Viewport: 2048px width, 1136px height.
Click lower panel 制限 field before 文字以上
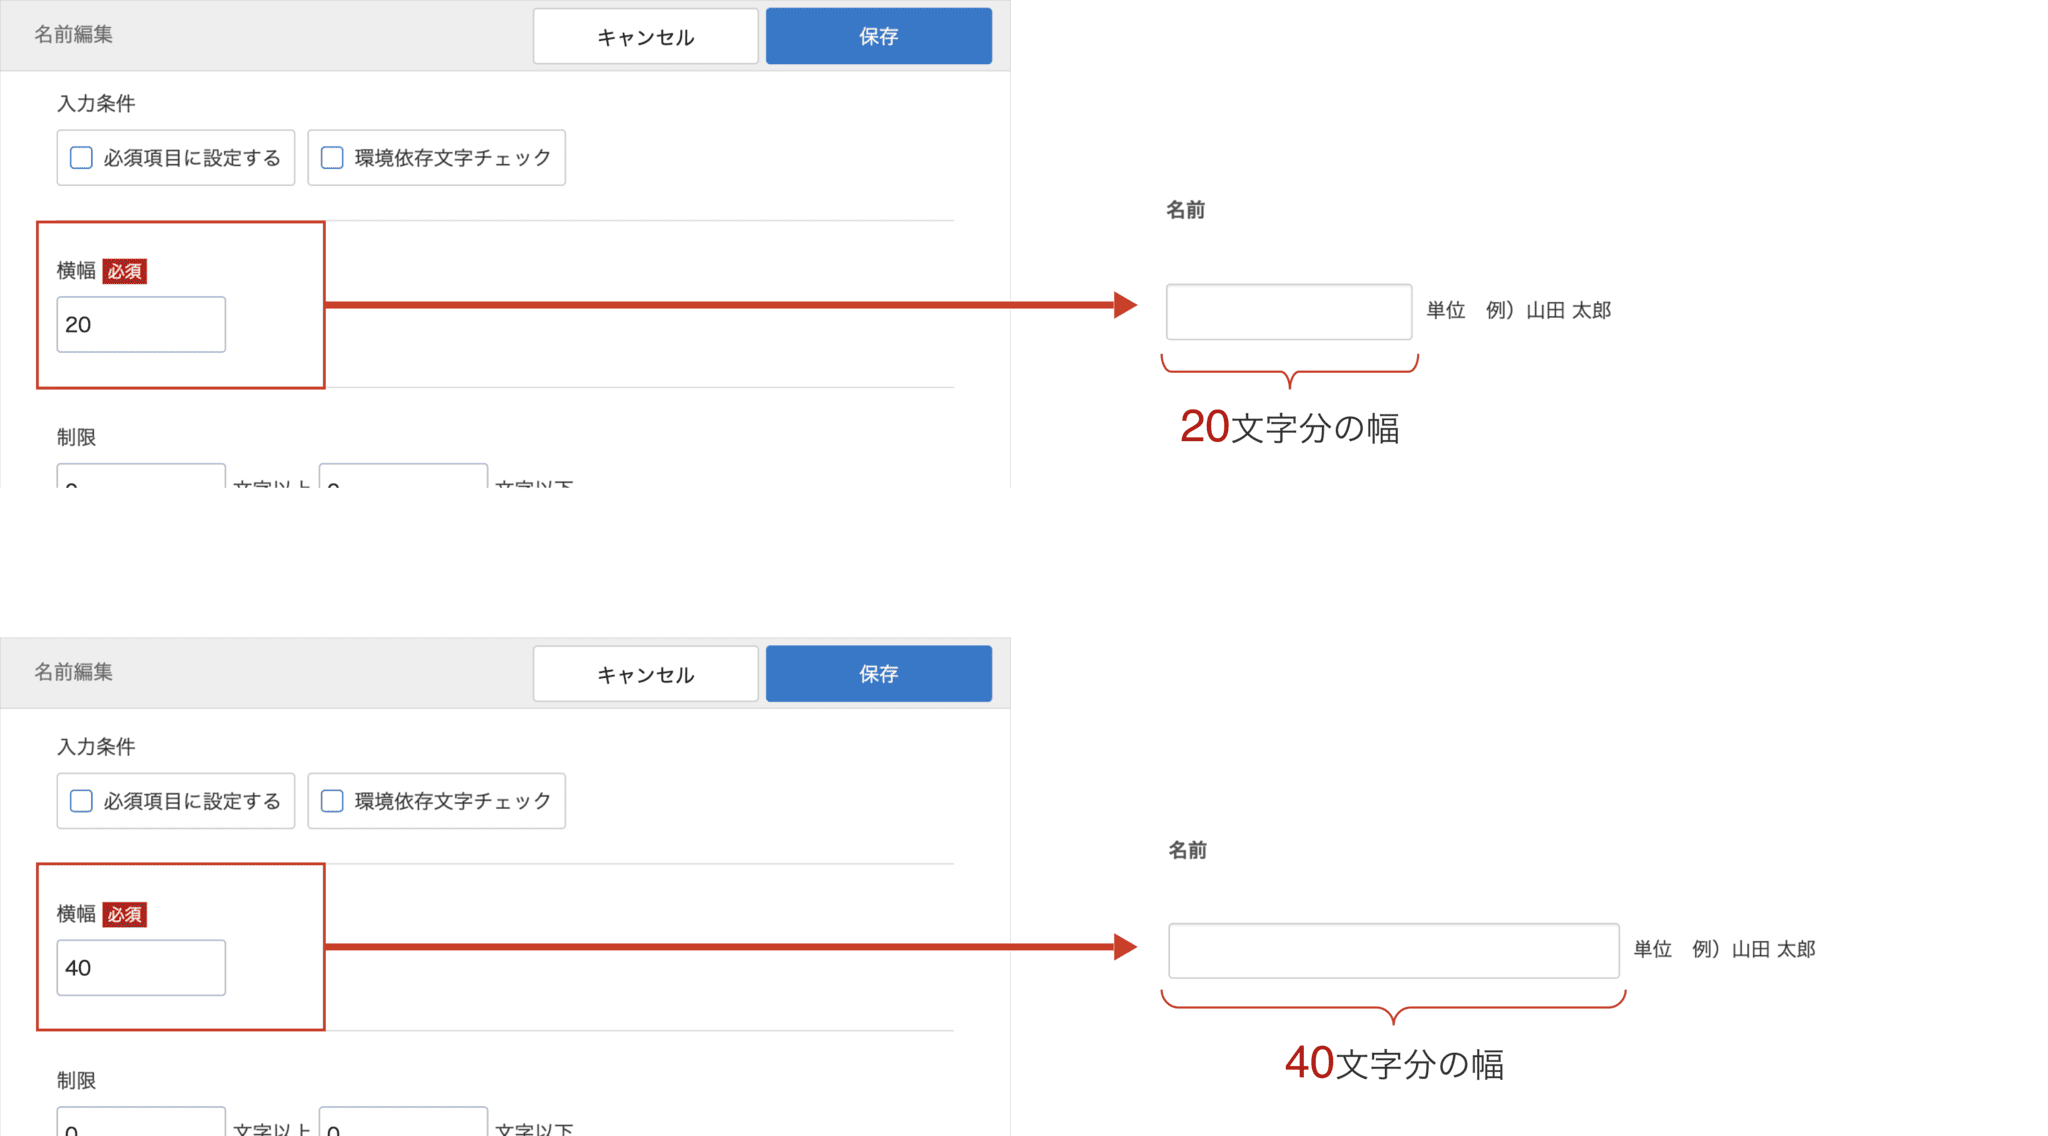[141, 1124]
